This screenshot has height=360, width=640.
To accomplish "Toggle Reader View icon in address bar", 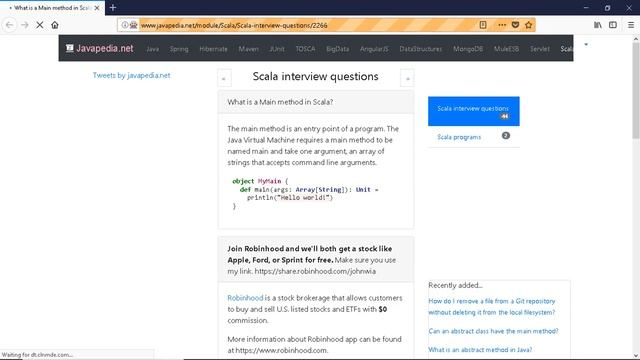I will click(x=483, y=25).
